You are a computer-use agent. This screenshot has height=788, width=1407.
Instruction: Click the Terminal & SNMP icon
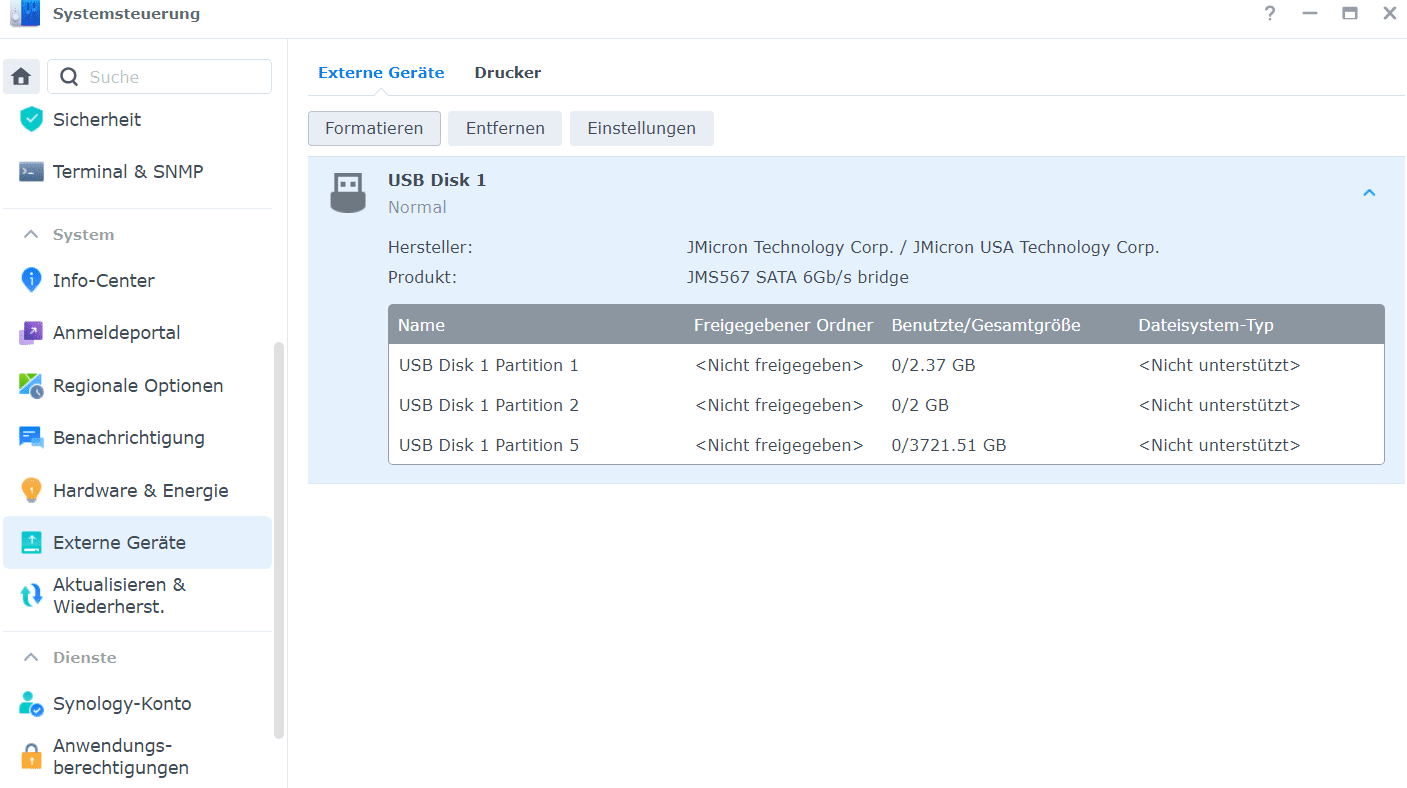32,171
